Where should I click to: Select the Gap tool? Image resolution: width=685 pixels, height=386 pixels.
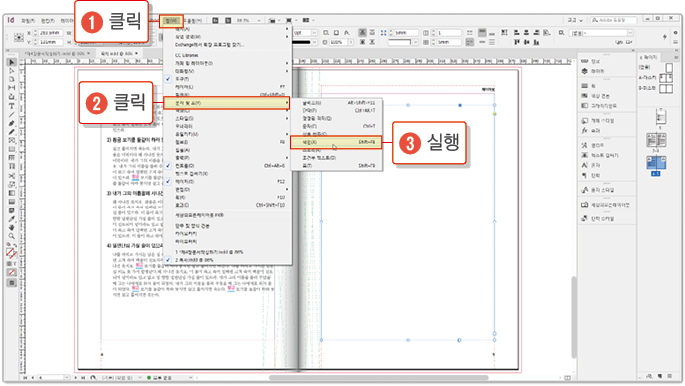click(12, 88)
